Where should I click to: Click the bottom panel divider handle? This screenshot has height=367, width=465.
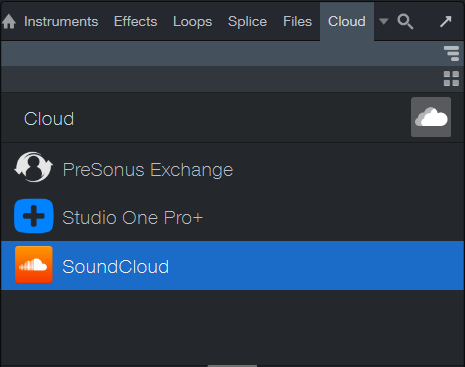(x=232, y=366)
